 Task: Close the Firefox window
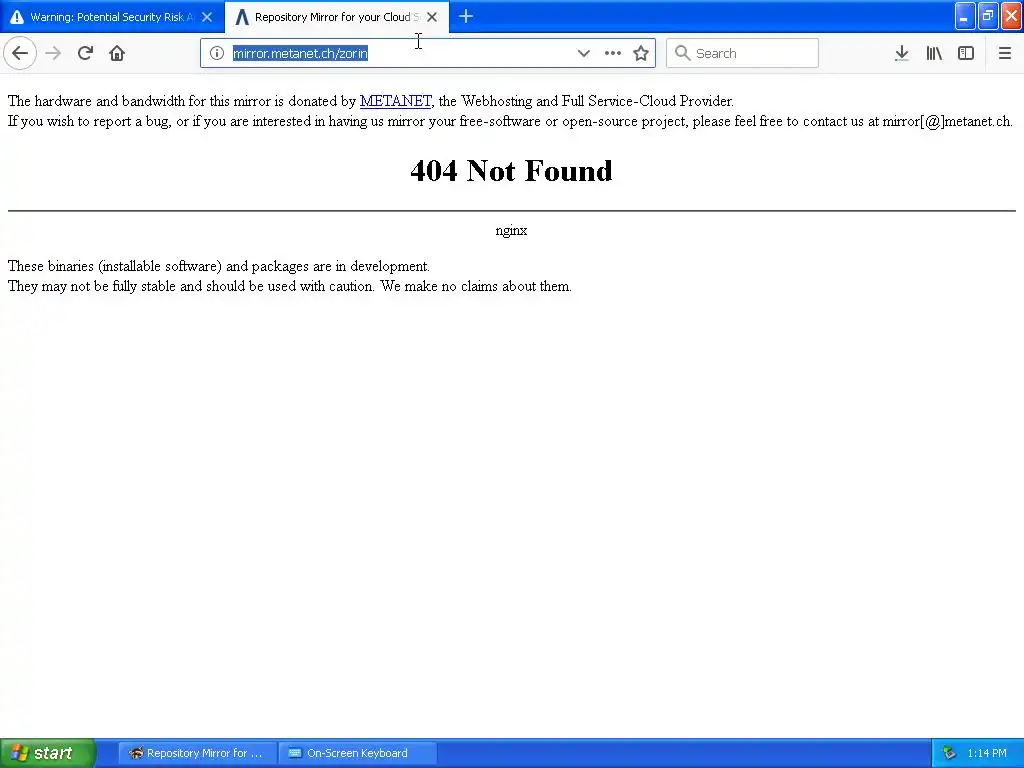click(x=1012, y=16)
